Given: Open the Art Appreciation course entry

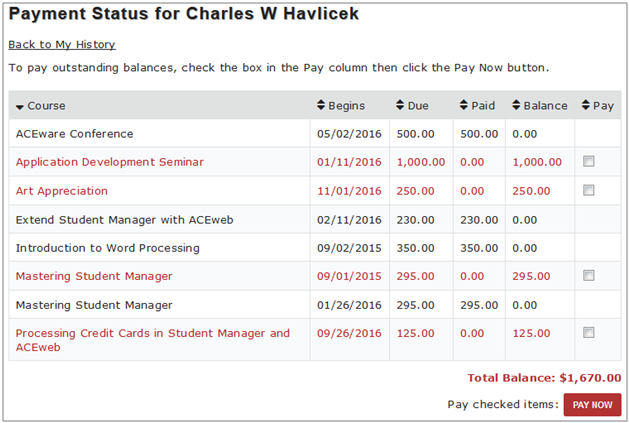Looking at the screenshot, I should [x=62, y=191].
